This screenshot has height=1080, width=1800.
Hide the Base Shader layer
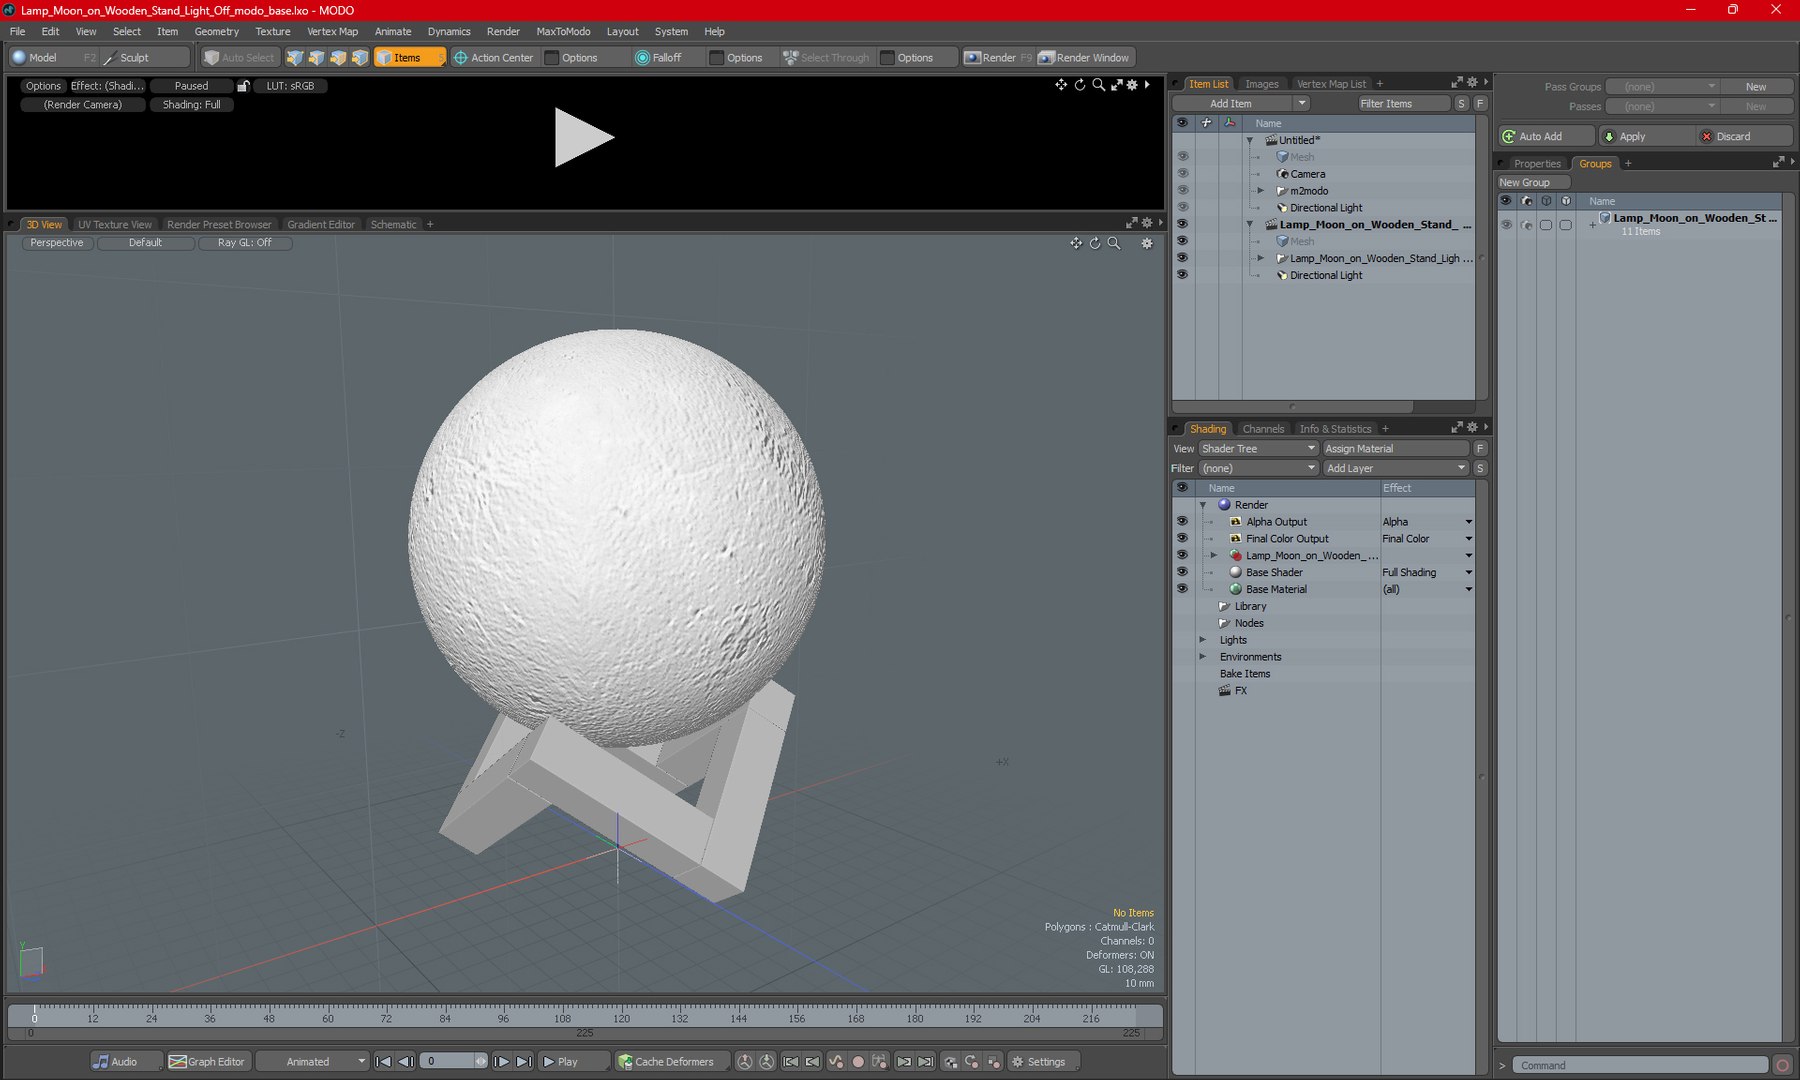(x=1182, y=572)
